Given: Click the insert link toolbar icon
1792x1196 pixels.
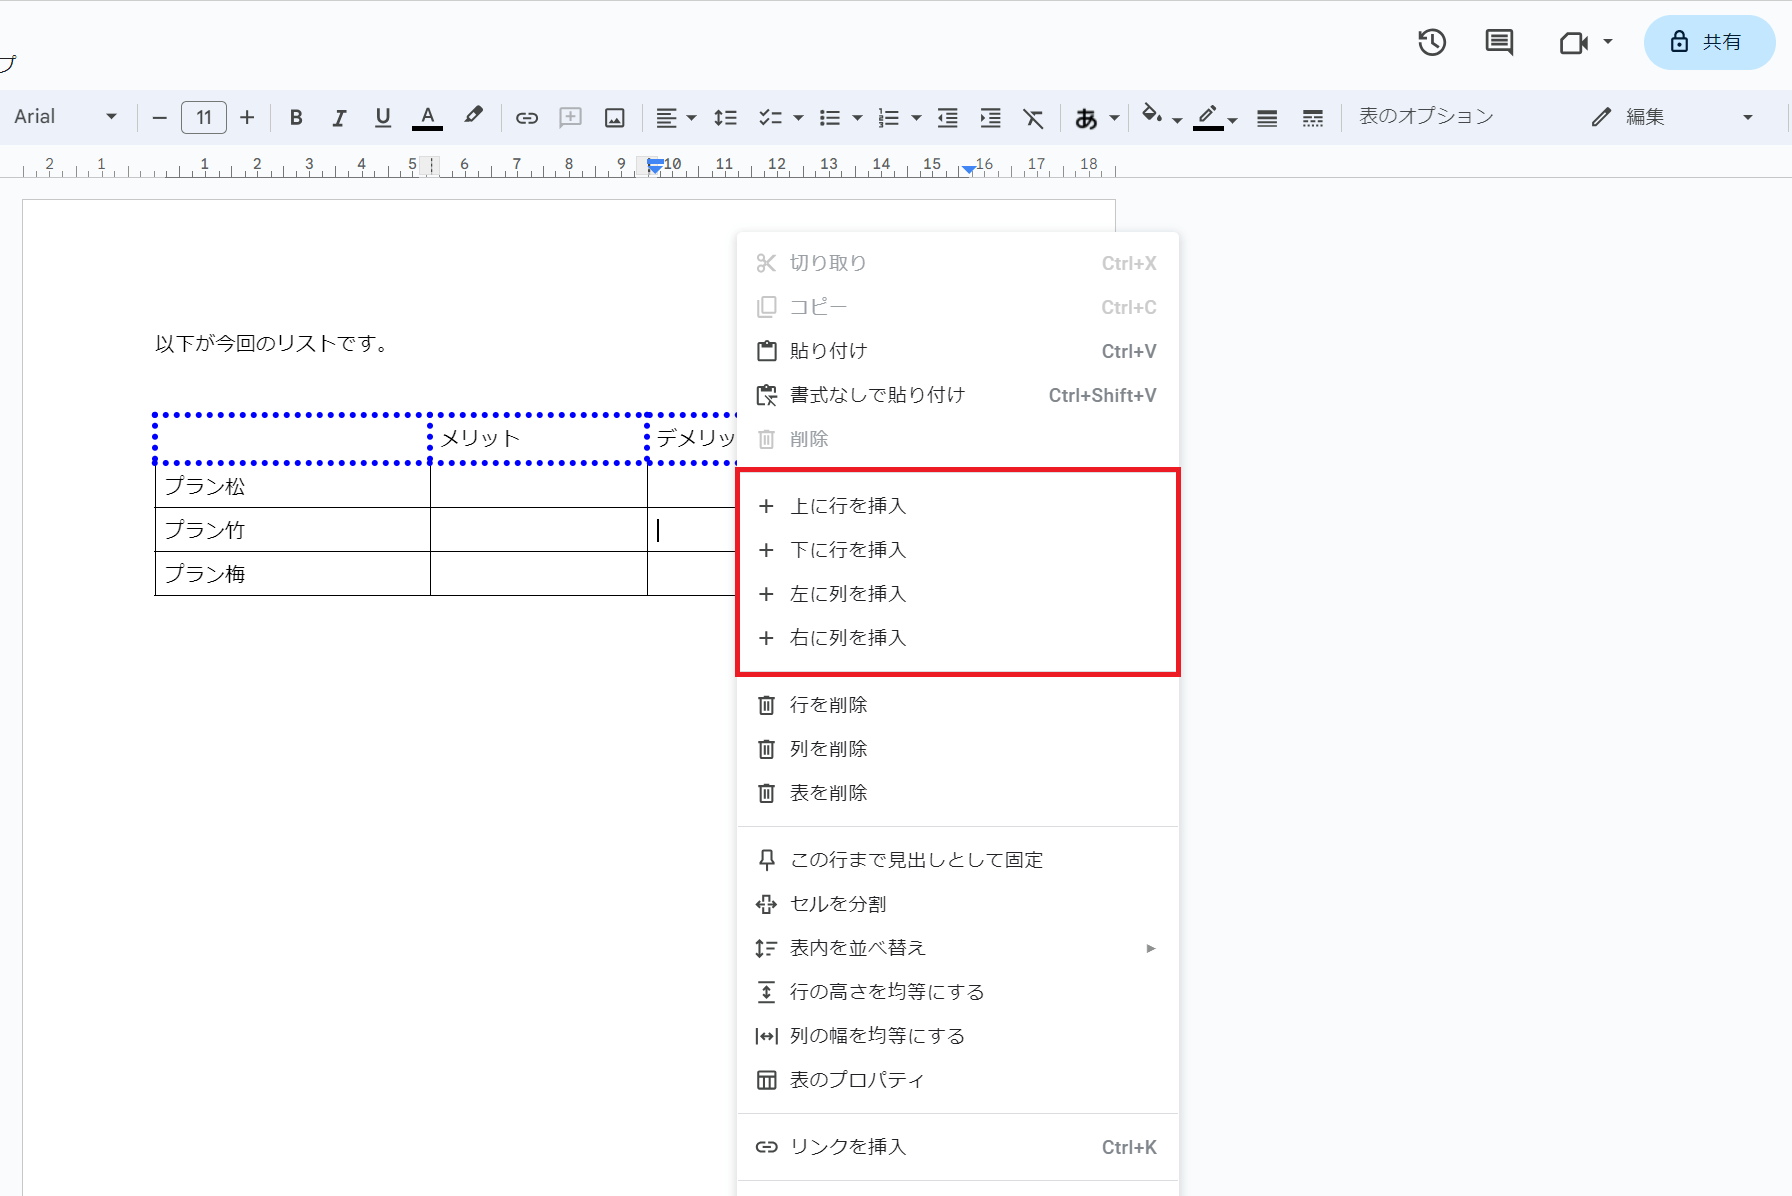Looking at the screenshot, I should point(526,118).
